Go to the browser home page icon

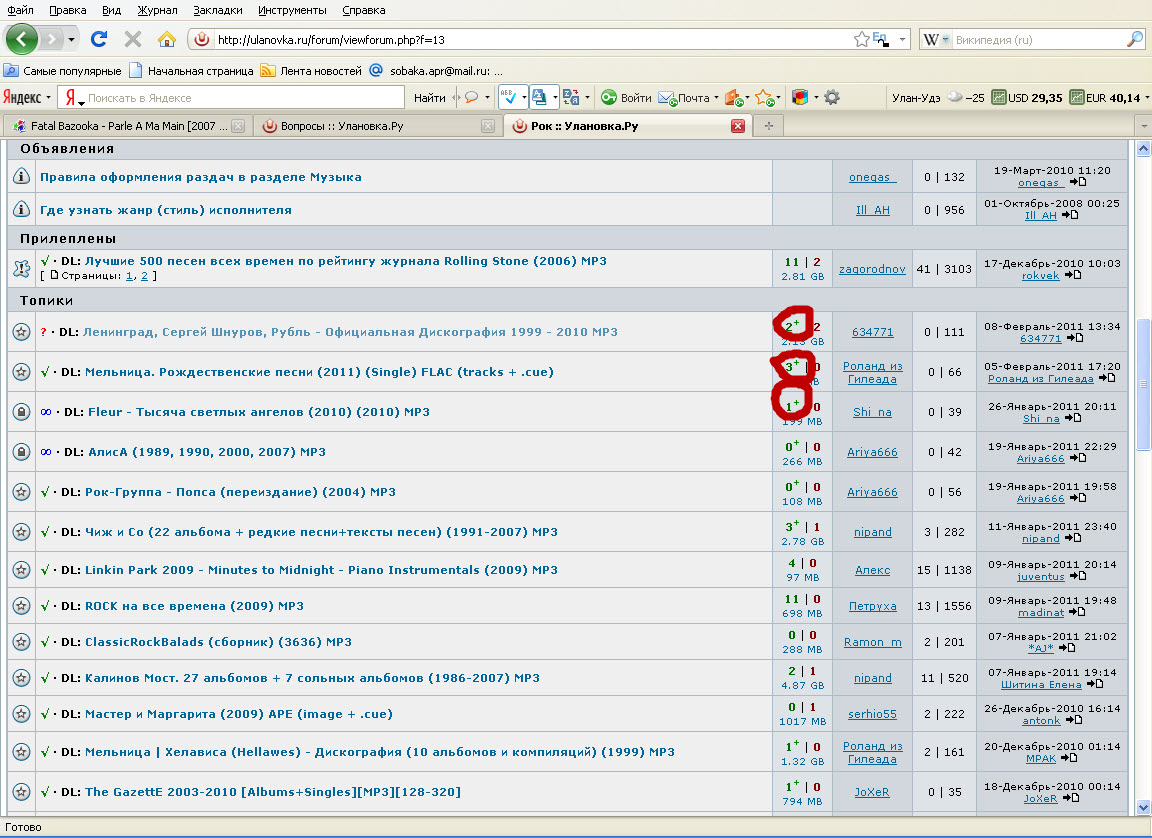point(167,39)
